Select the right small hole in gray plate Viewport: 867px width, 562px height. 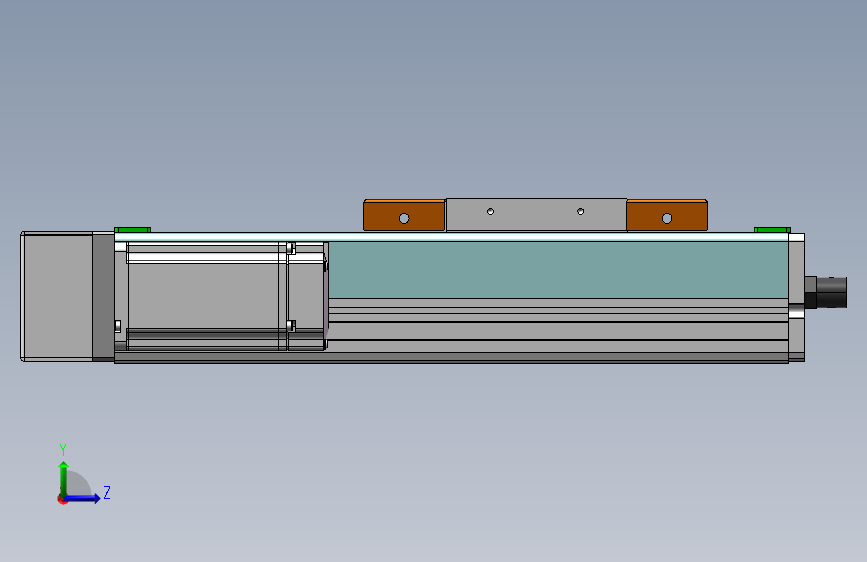(581, 211)
